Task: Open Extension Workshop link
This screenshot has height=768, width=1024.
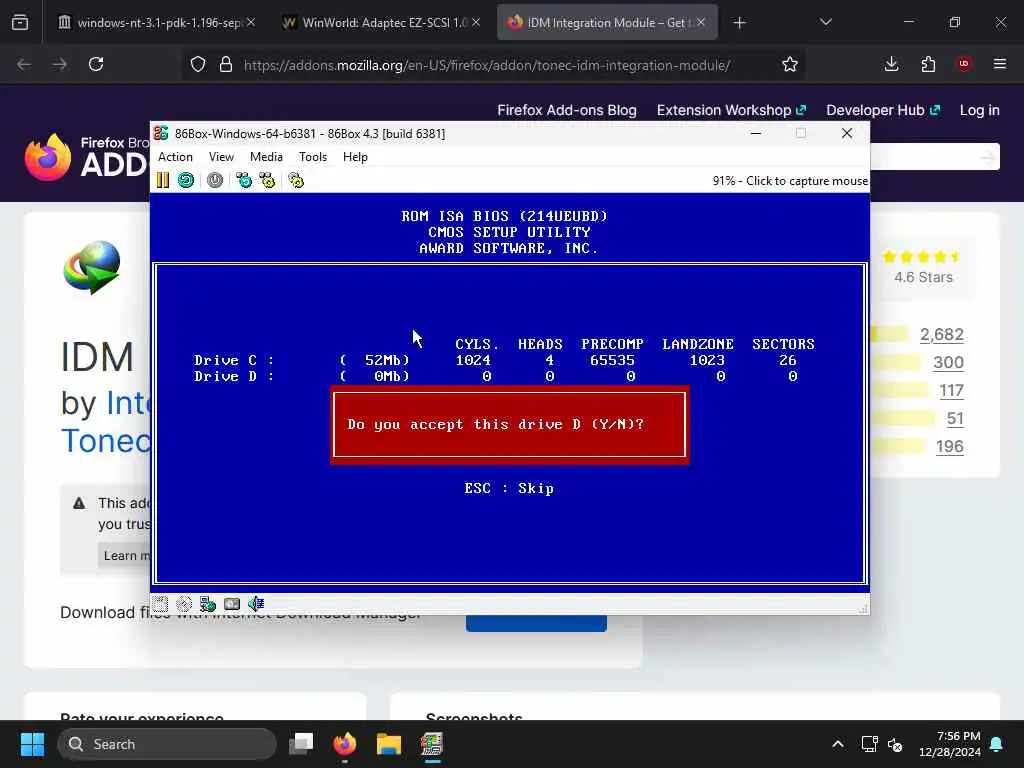Action: click(731, 110)
